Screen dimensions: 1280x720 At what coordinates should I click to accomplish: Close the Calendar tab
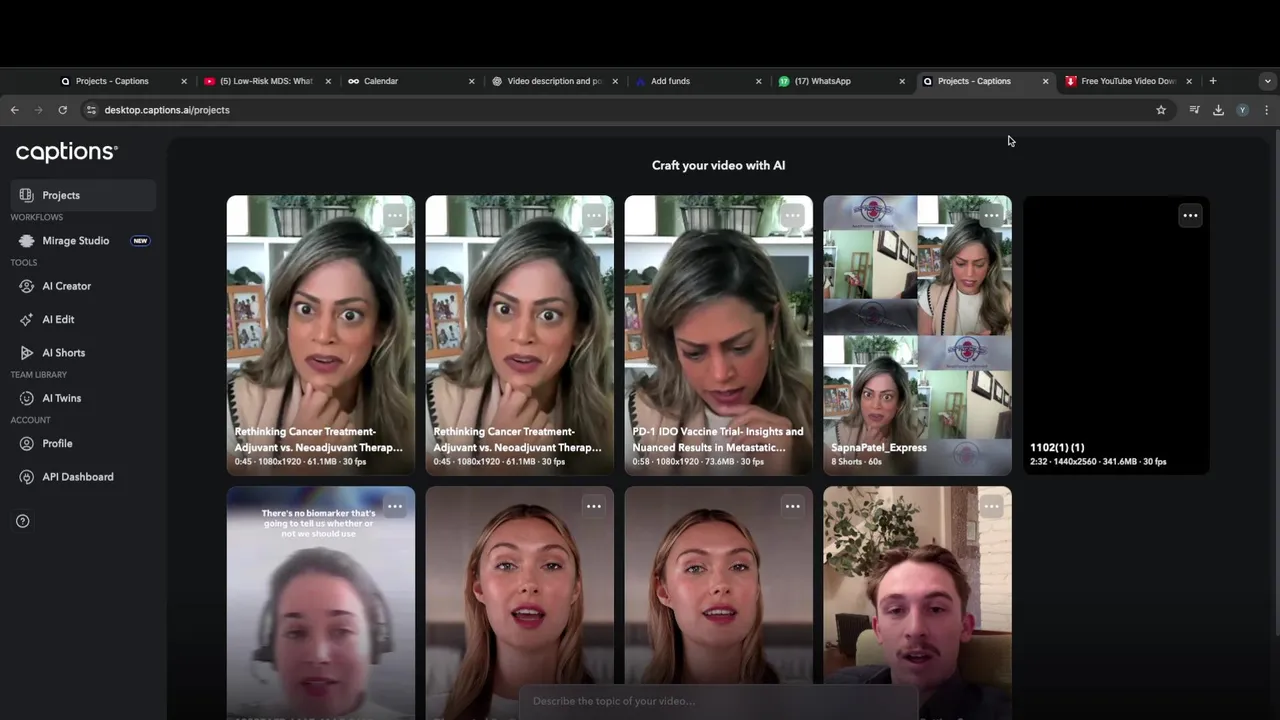pos(472,81)
